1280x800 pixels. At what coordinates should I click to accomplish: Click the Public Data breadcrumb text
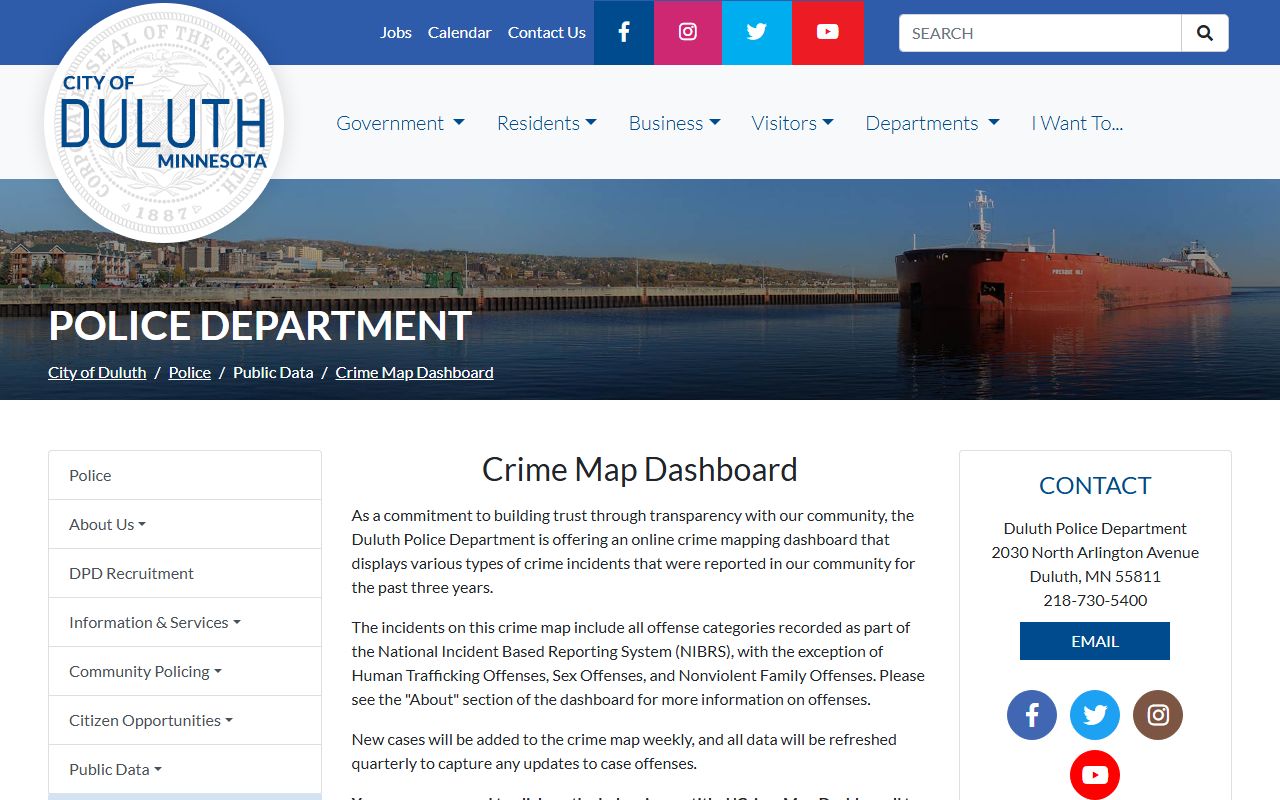pyautogui.click(x=273, y=372)
